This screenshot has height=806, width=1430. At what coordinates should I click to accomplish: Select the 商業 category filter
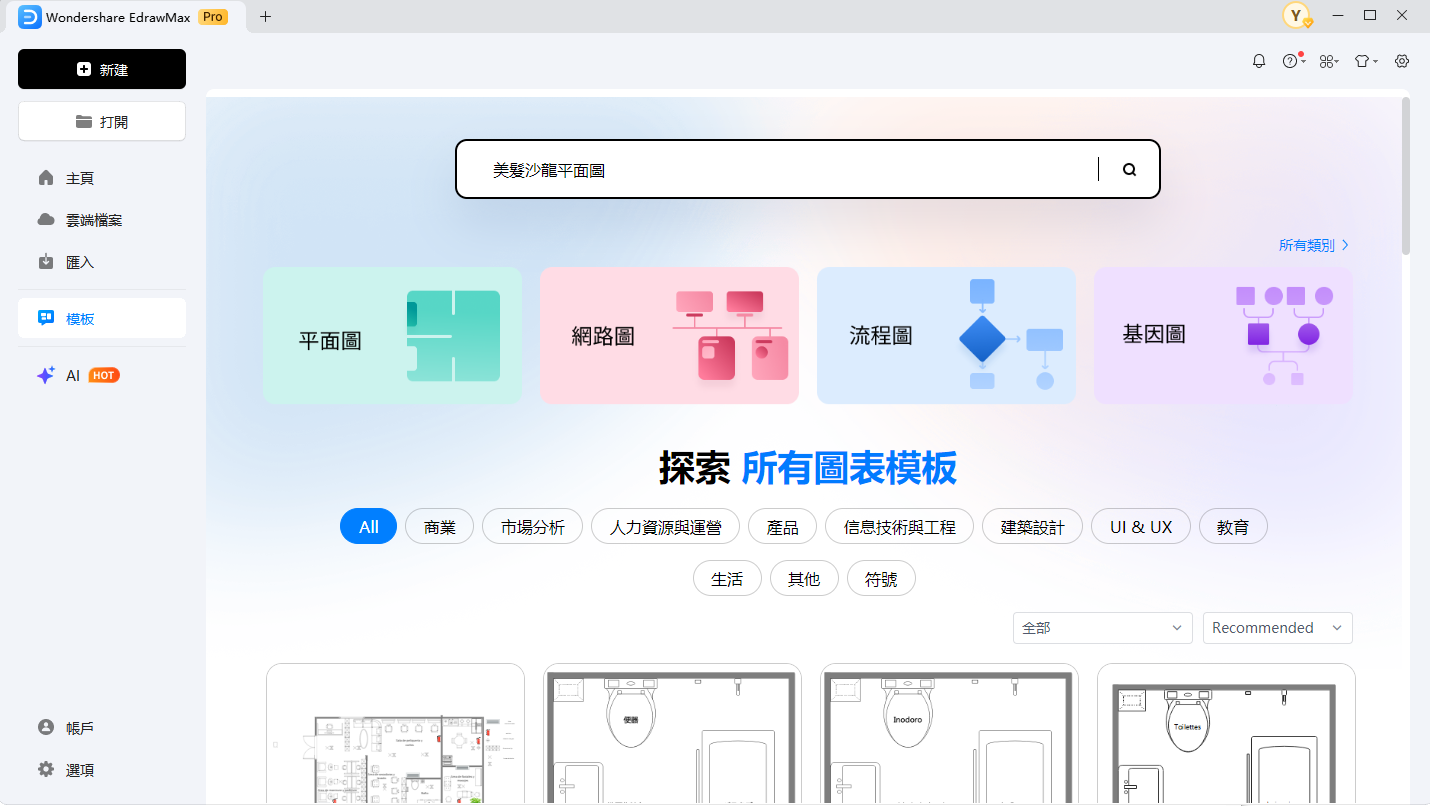pos(439,526)
